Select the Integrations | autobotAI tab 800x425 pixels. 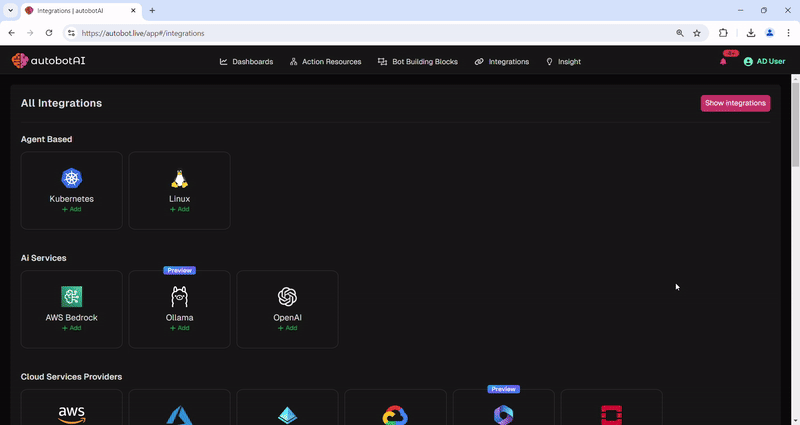81,11
